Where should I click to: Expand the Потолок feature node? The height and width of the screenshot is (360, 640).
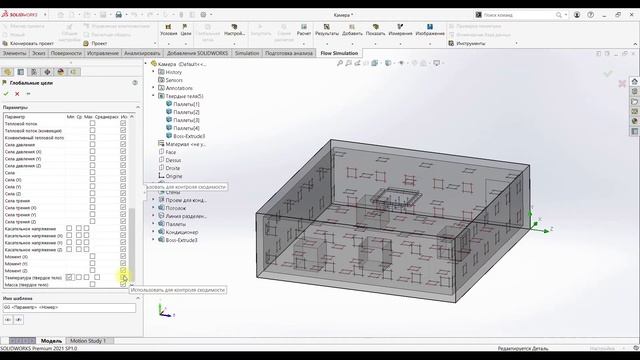tap(153, 208)
